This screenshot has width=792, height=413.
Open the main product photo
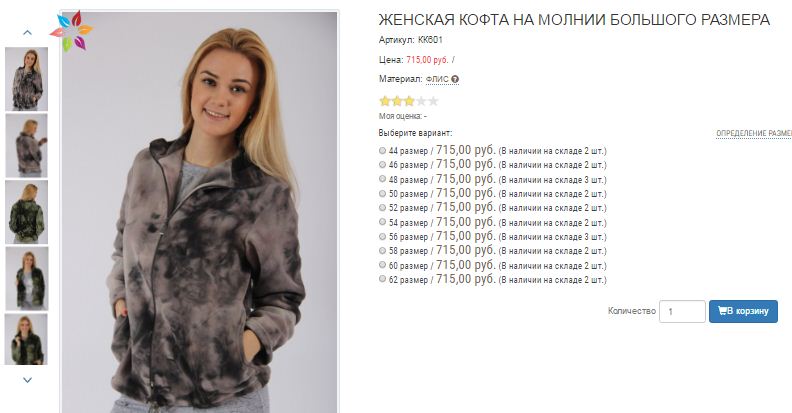coord(199,212)
